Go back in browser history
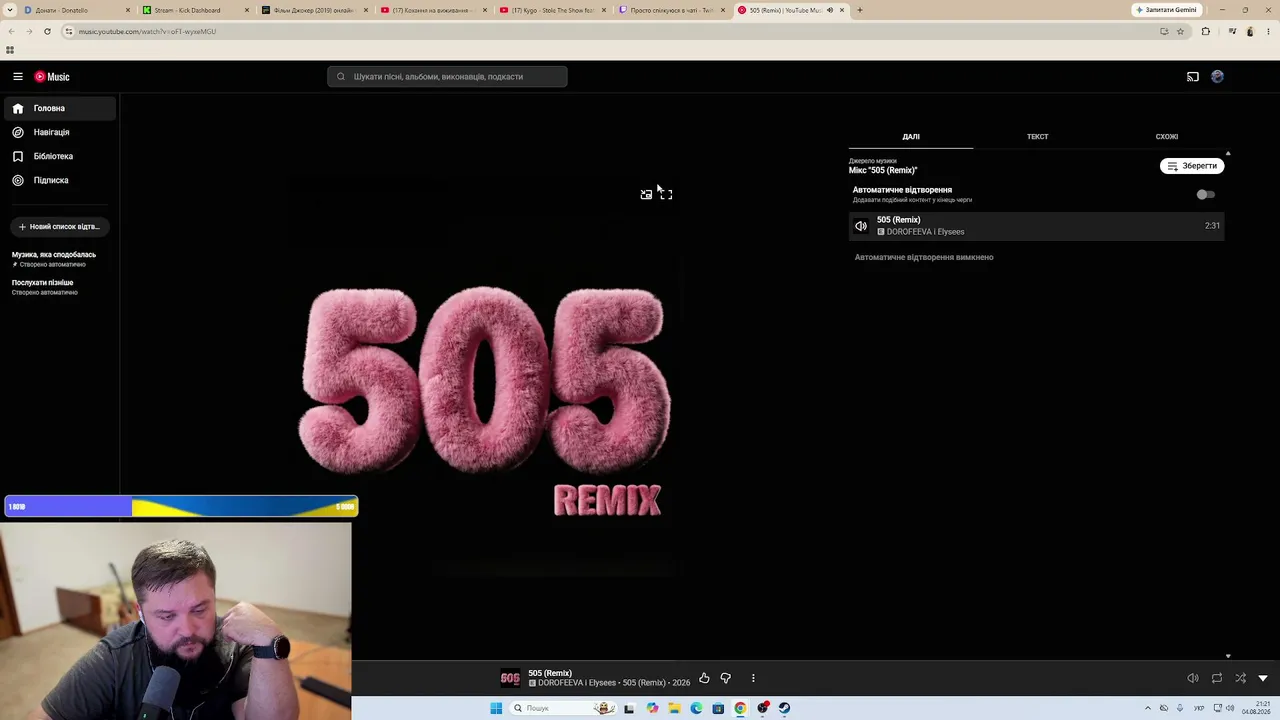The width and height of the screenshot is (1280, 720). point(11,31)
